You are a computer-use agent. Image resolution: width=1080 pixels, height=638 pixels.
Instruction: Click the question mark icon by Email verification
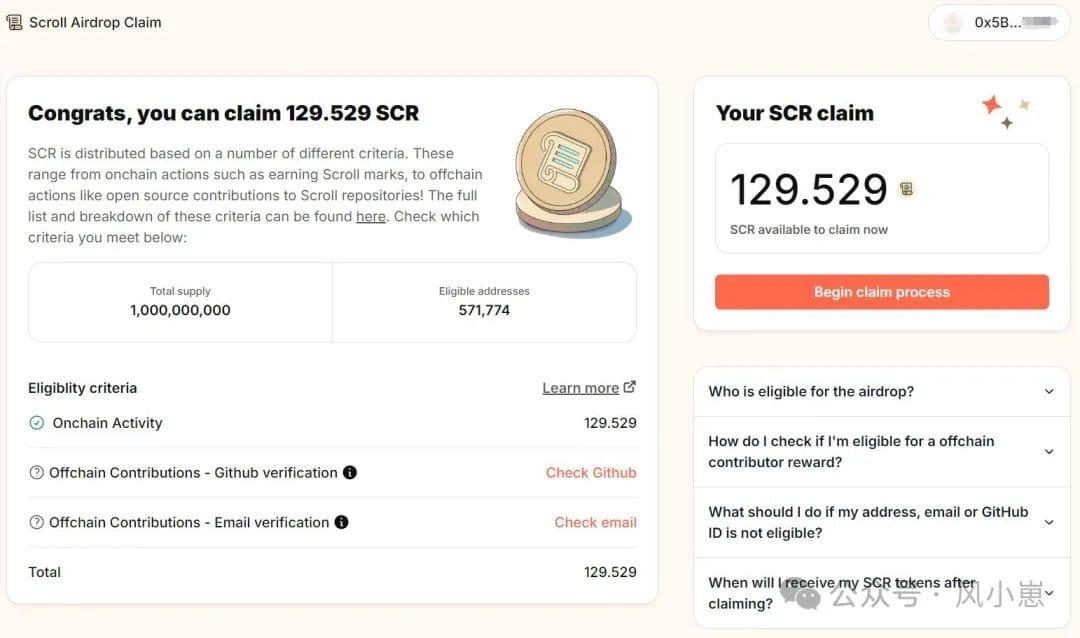click(37, 522)
